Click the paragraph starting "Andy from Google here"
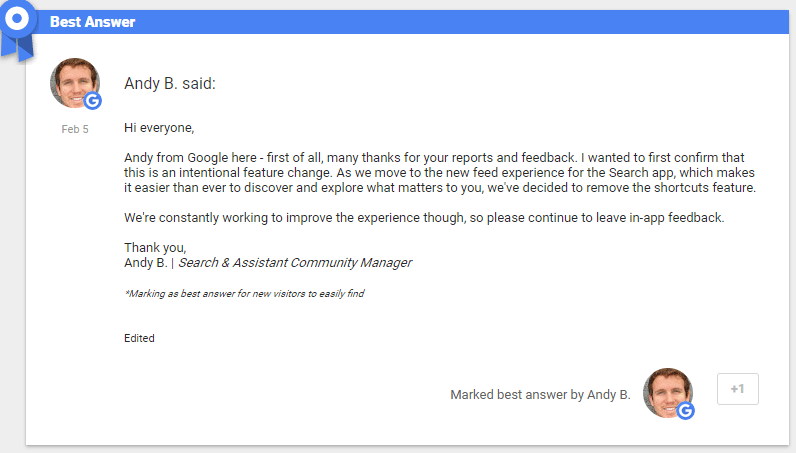The height and width of the screenshot is (453, 796). coord(440,173)
